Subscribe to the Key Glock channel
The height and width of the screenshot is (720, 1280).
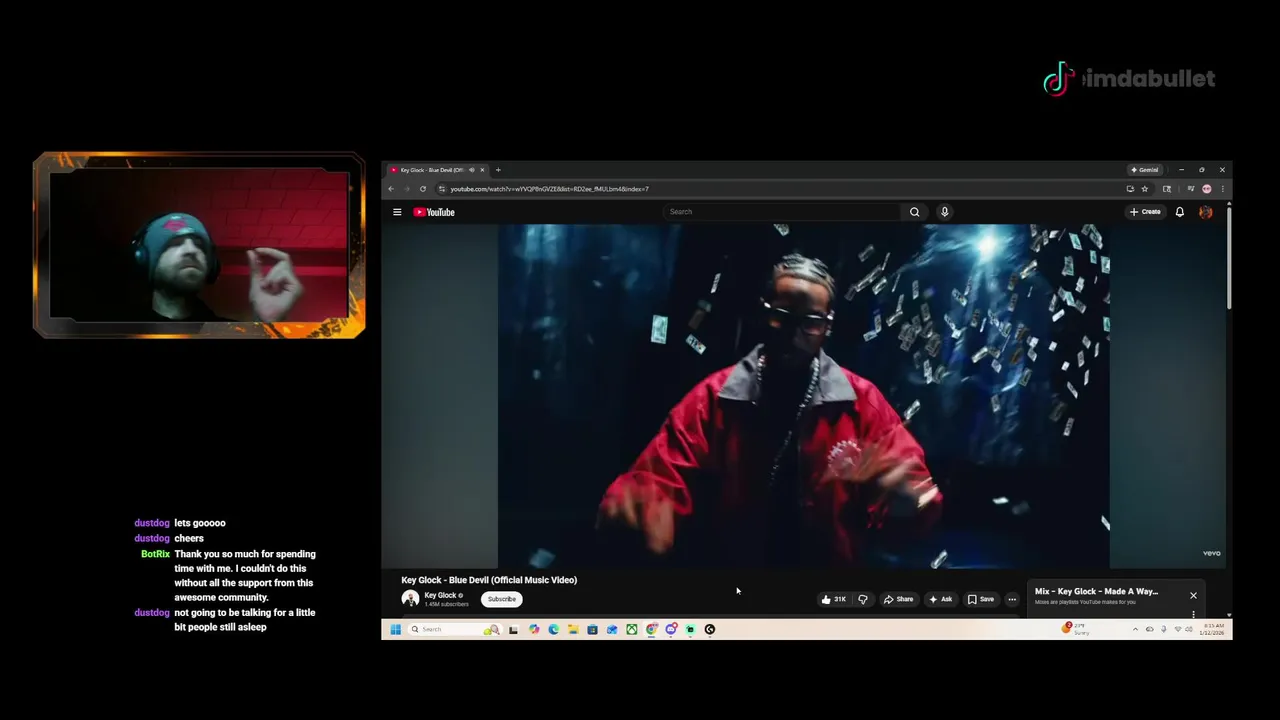[502, 599]
